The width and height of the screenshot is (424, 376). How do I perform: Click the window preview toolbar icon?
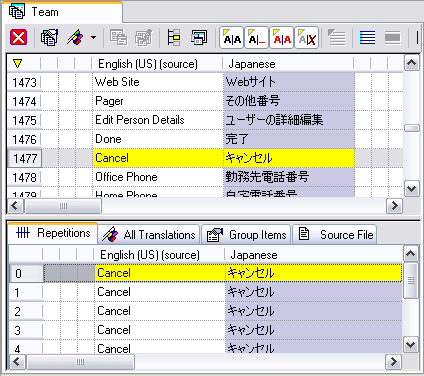pyautogui.click(x=199, y=37)
